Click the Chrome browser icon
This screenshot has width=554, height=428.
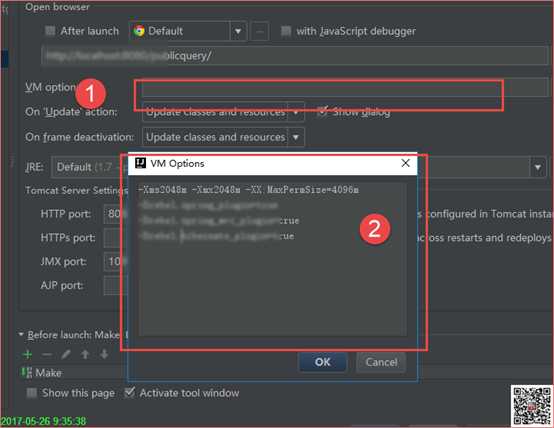(139, 31)
